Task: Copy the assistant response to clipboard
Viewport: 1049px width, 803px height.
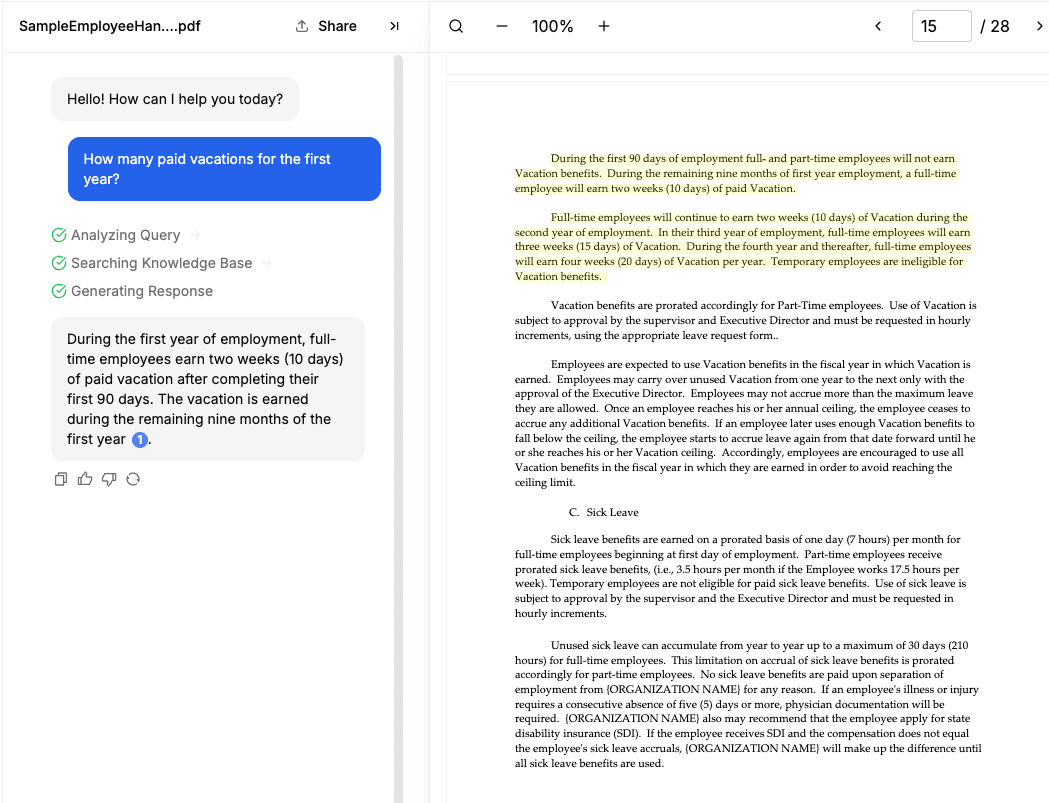Action: 61,479
